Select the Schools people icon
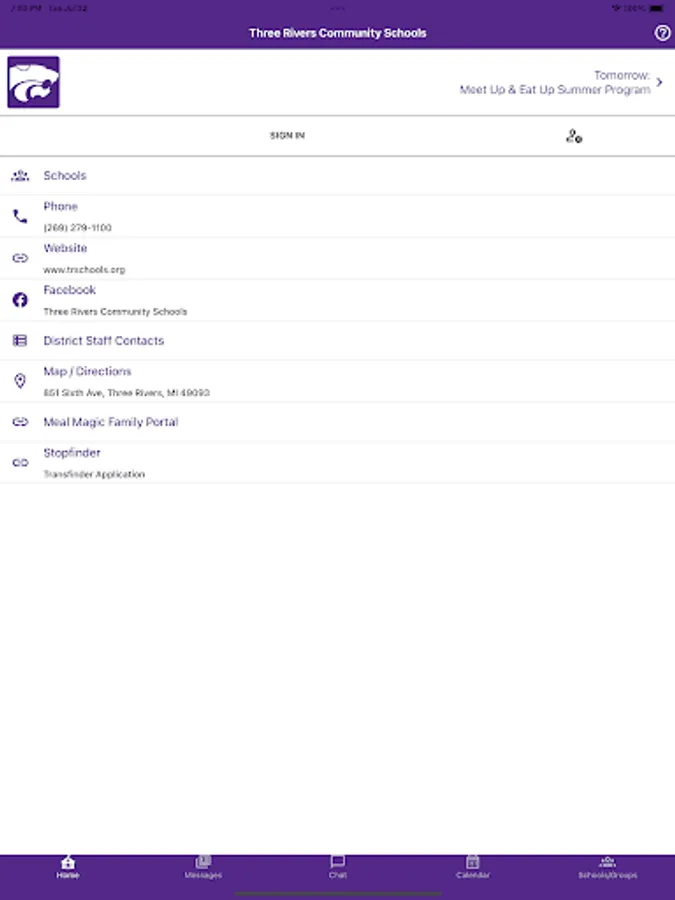Screen dimensions: 675x900 pos(20,175)
